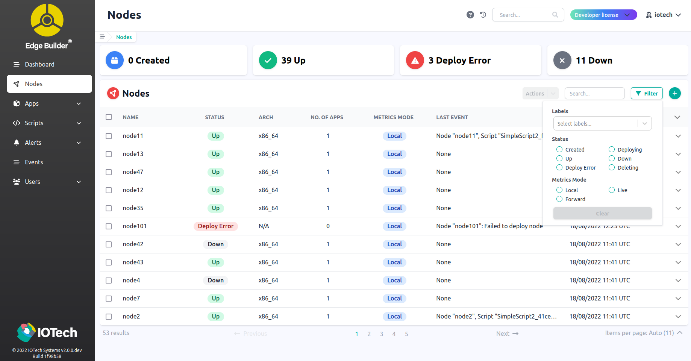Click the nodes table search field
The width and height of the screenshot is (691, 361).
594,93
